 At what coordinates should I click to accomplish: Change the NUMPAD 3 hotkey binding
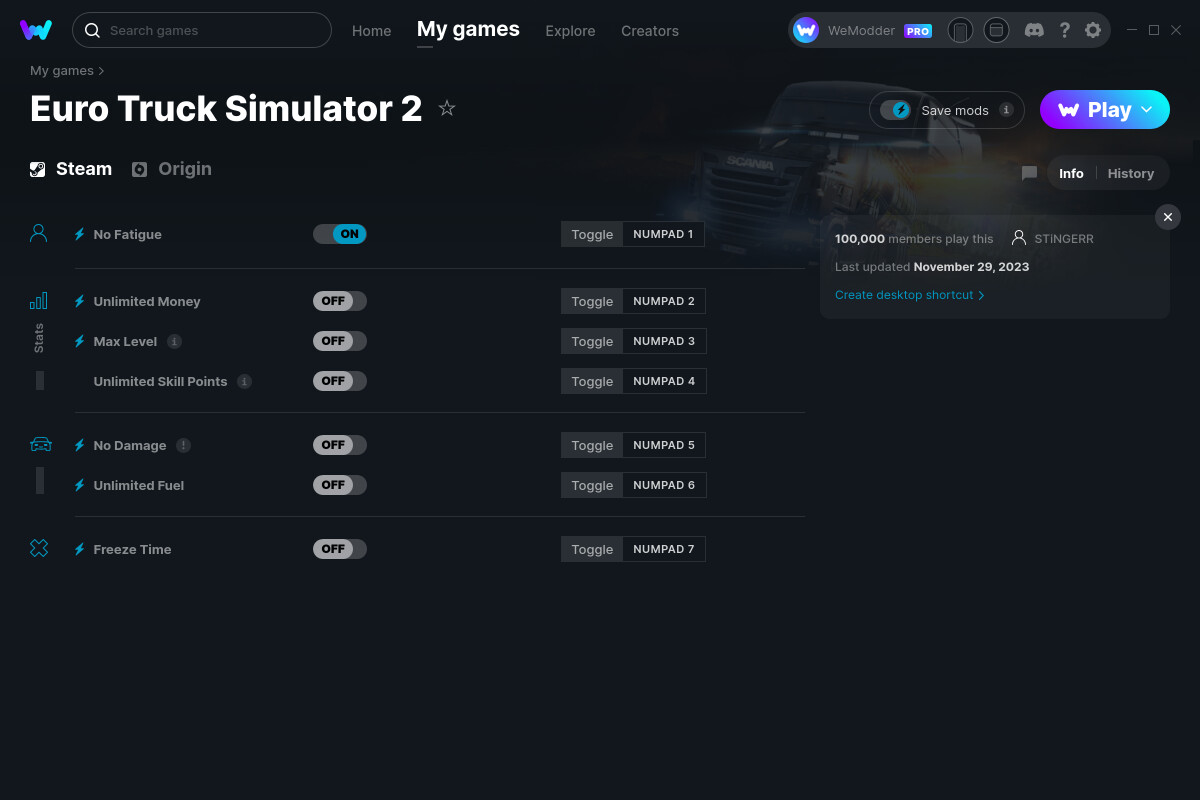click(665, 341)
